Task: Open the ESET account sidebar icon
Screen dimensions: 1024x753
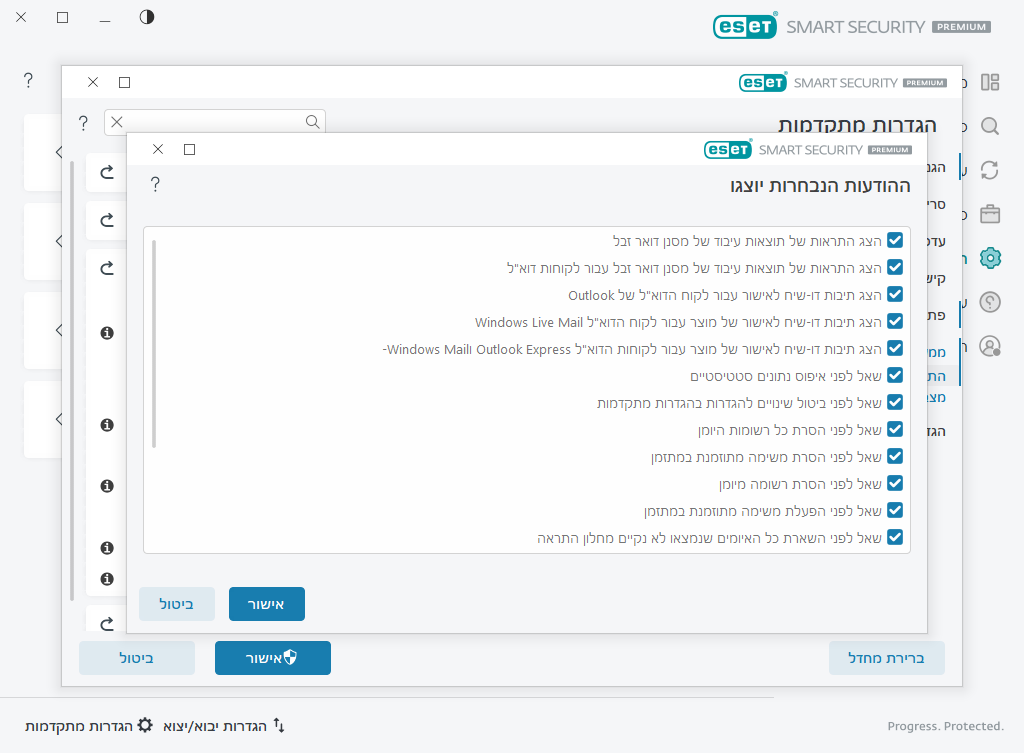Action: pos(990,346)
